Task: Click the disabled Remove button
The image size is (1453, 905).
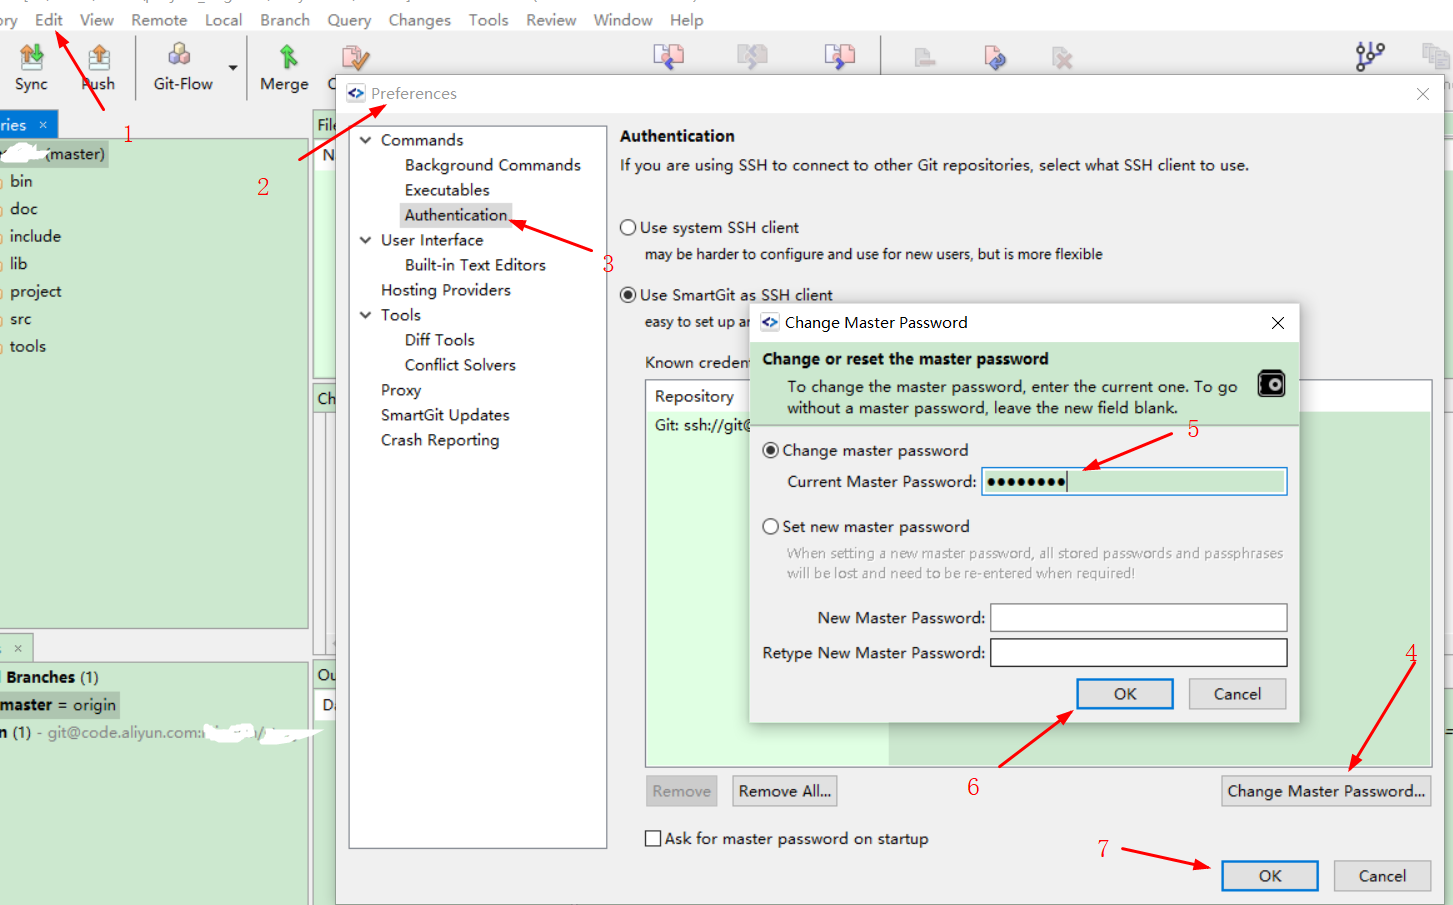Action: [682, 791]
